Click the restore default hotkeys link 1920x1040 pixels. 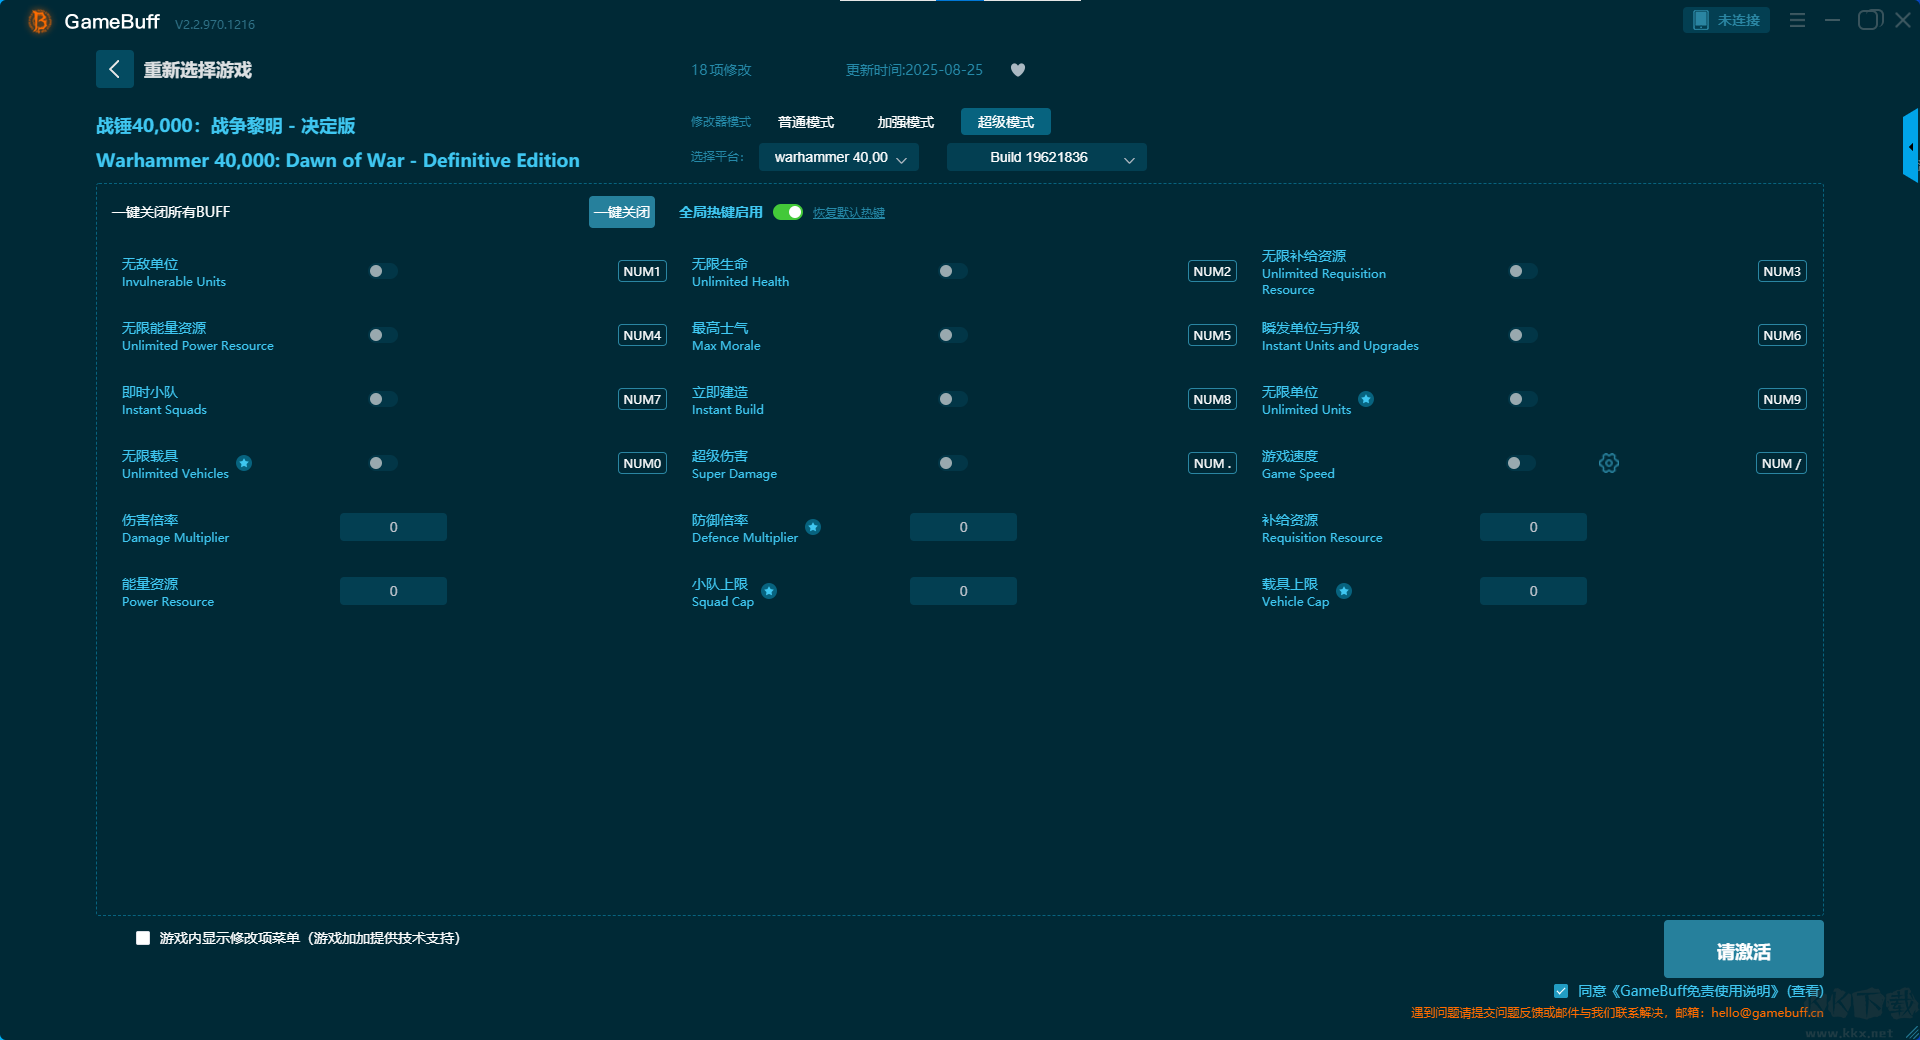[x=848, y=213]
